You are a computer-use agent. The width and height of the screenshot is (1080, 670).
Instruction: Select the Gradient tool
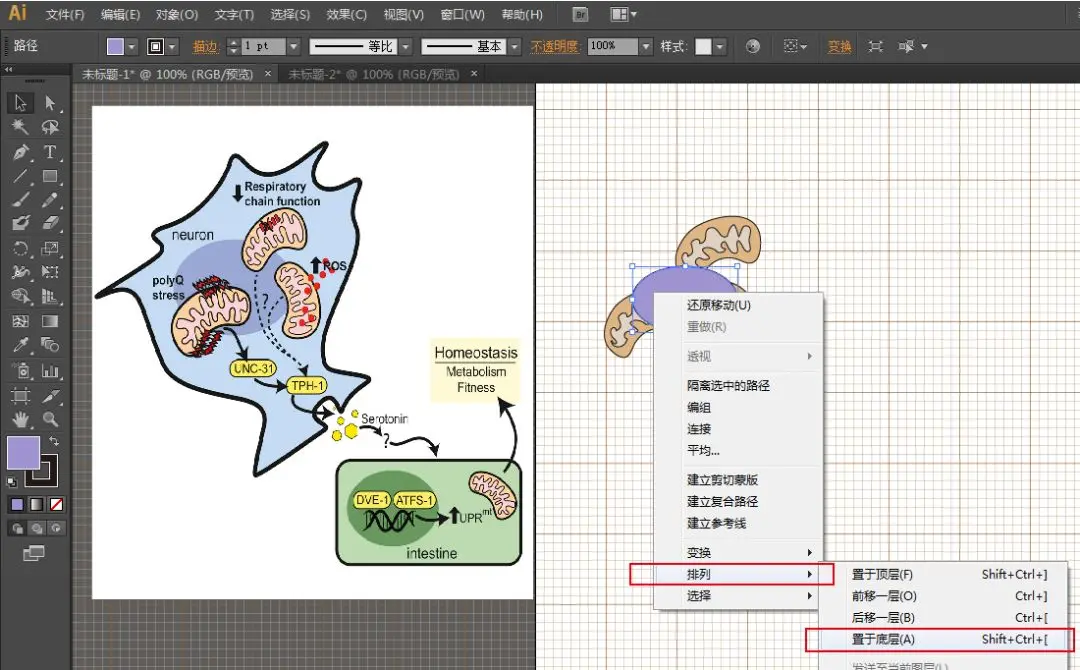tap(50, 321)
